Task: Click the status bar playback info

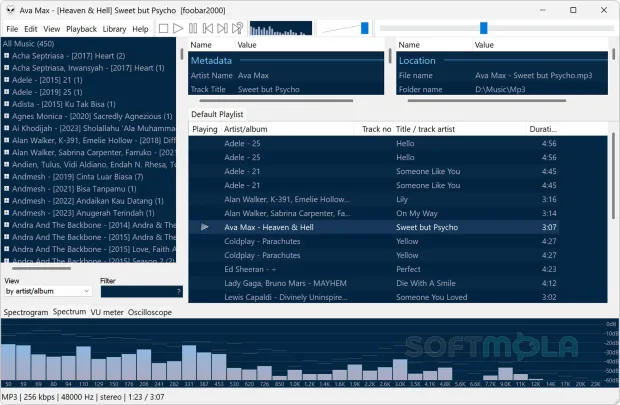Action: [x=83, y=397]
